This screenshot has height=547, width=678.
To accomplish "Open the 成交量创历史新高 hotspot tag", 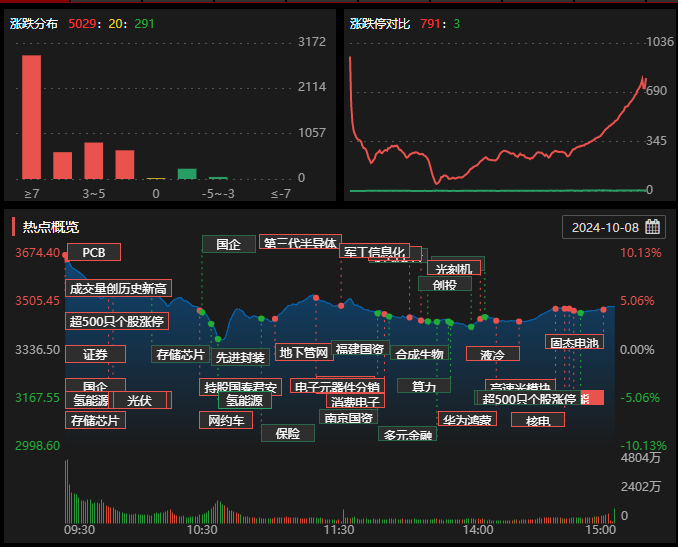I will (118, 288).
